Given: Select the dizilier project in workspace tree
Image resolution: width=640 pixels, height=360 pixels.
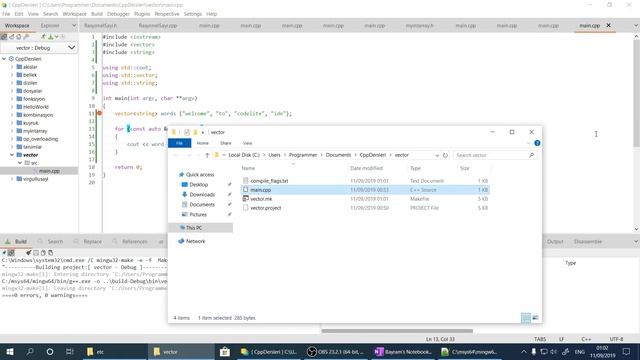Looking at the screenshot, I should tap(30, 83).
